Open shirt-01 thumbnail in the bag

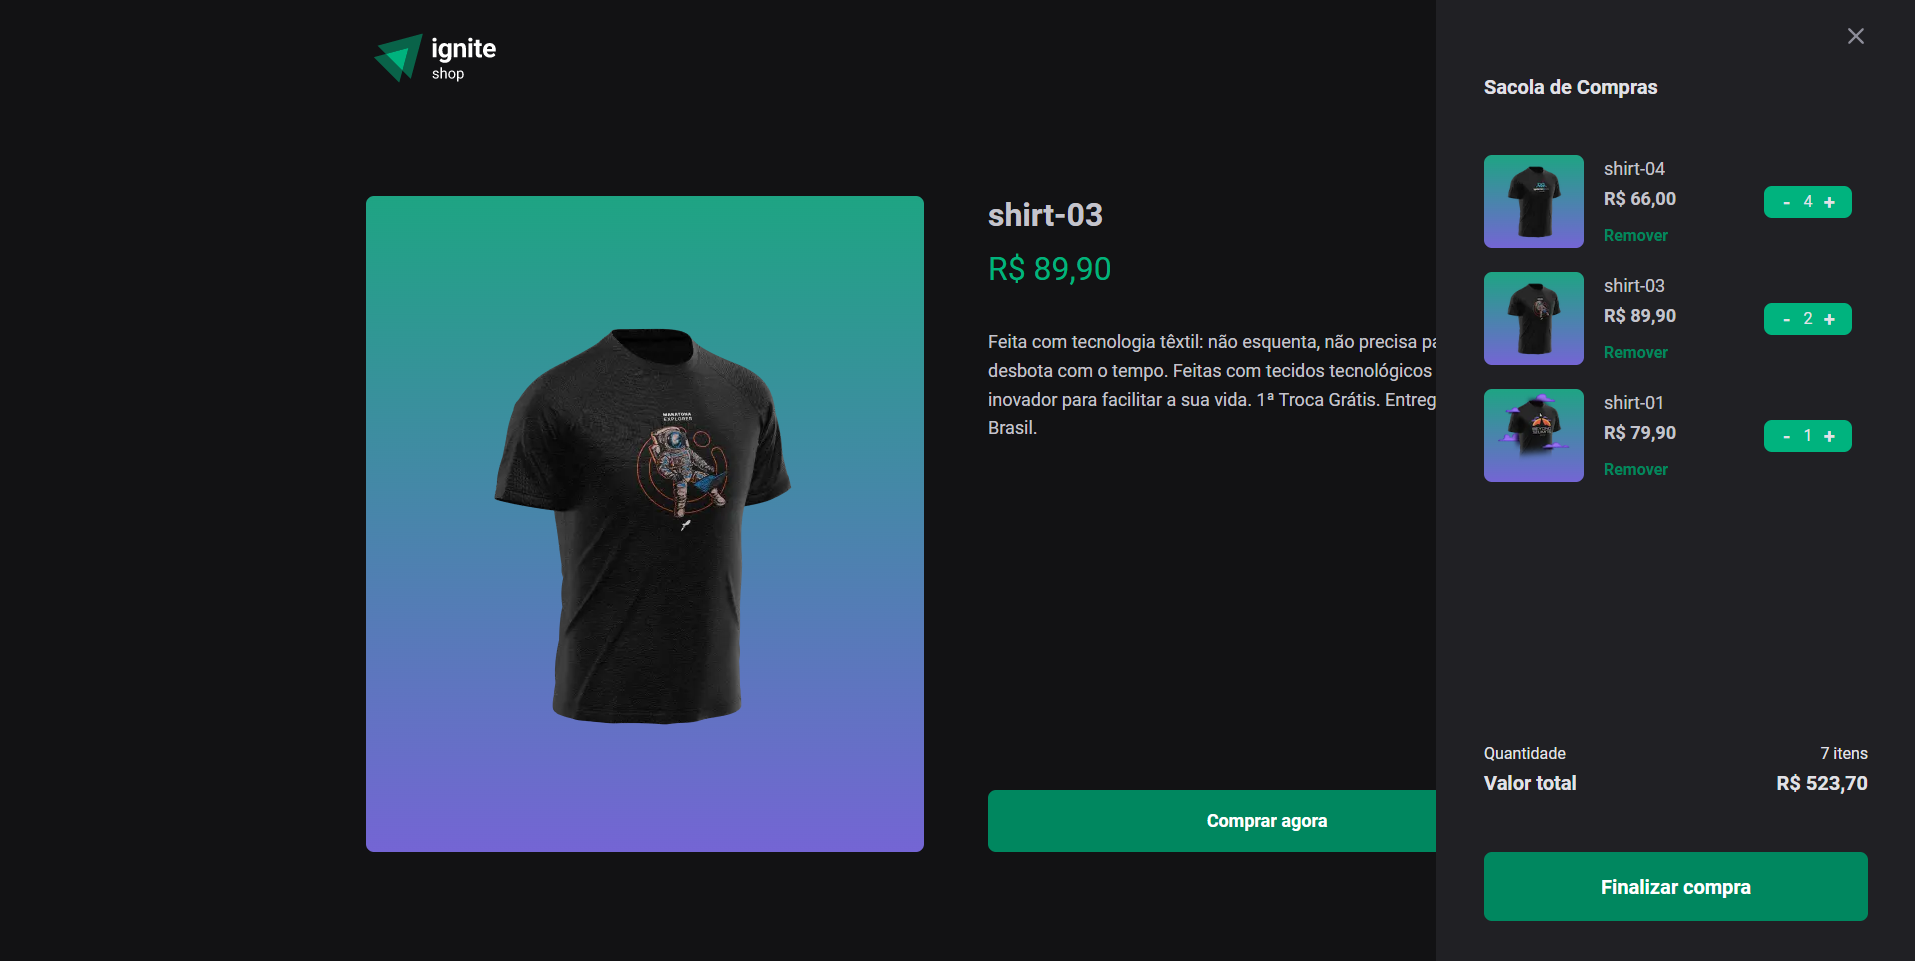coord(1533,435)
